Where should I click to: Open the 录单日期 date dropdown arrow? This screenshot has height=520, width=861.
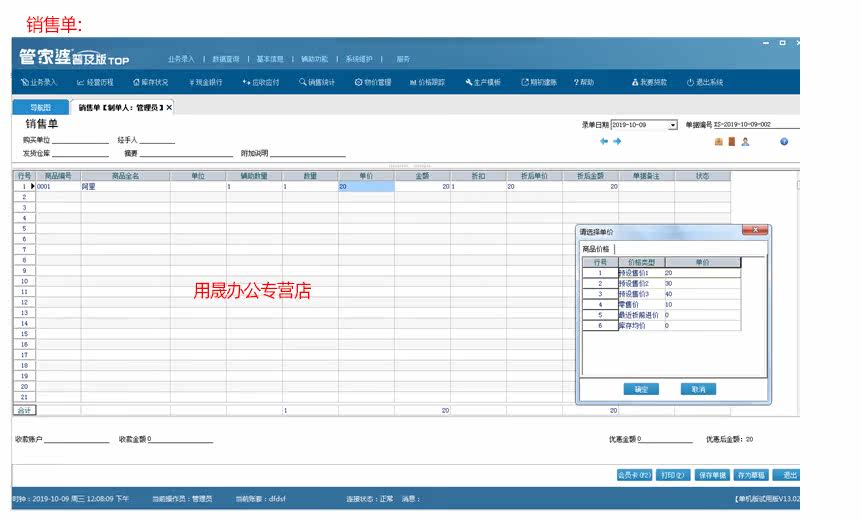[673, 125]
